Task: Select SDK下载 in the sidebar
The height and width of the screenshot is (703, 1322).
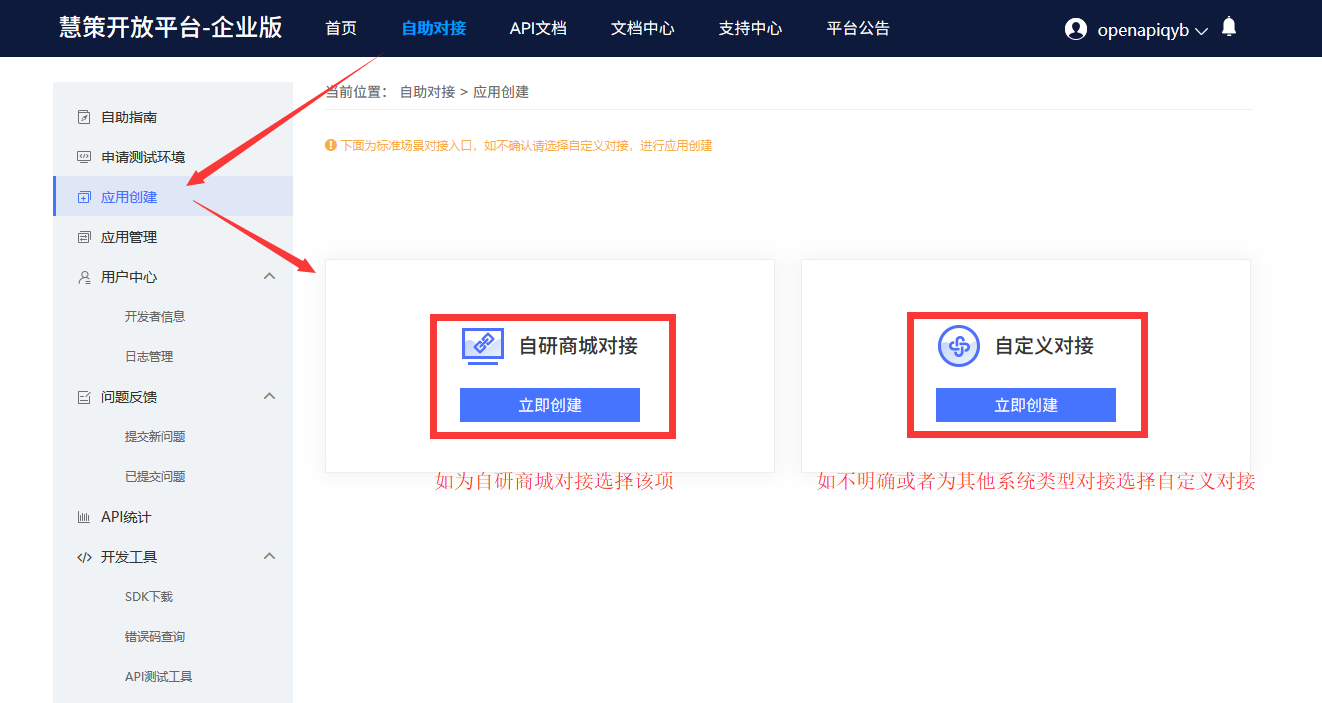Action: coord(149,596)
